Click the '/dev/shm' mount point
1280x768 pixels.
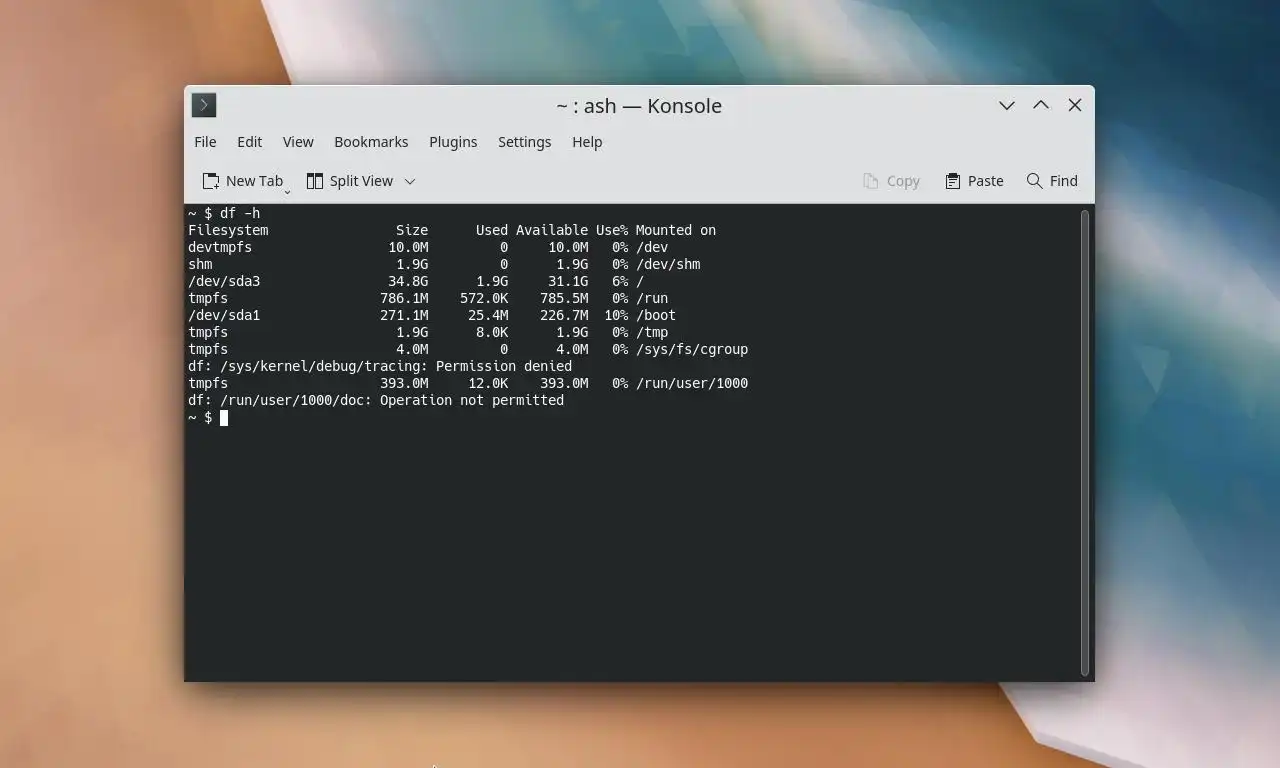[x=668, y=264]
